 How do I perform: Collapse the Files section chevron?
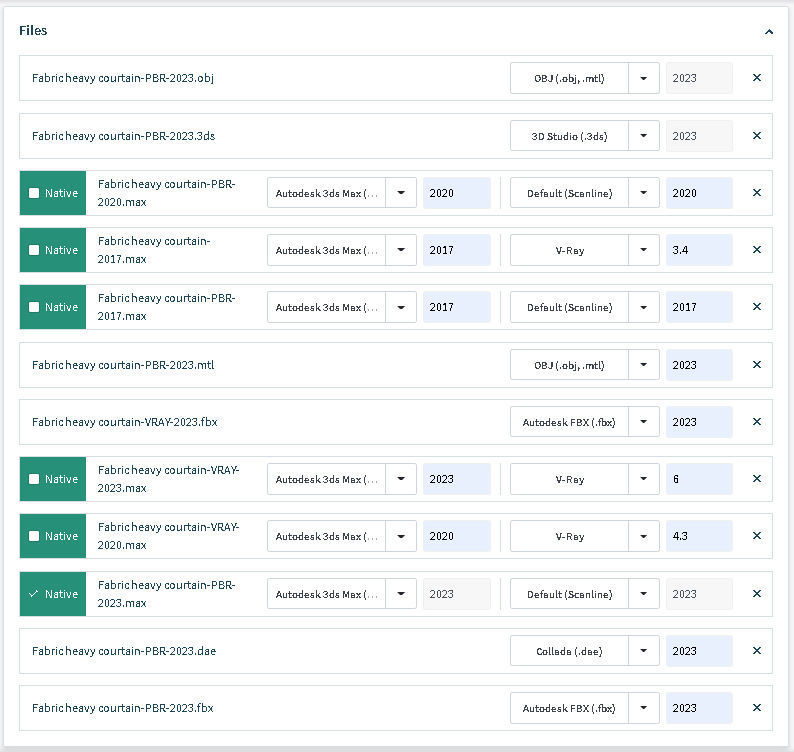(x=768, y=31)
